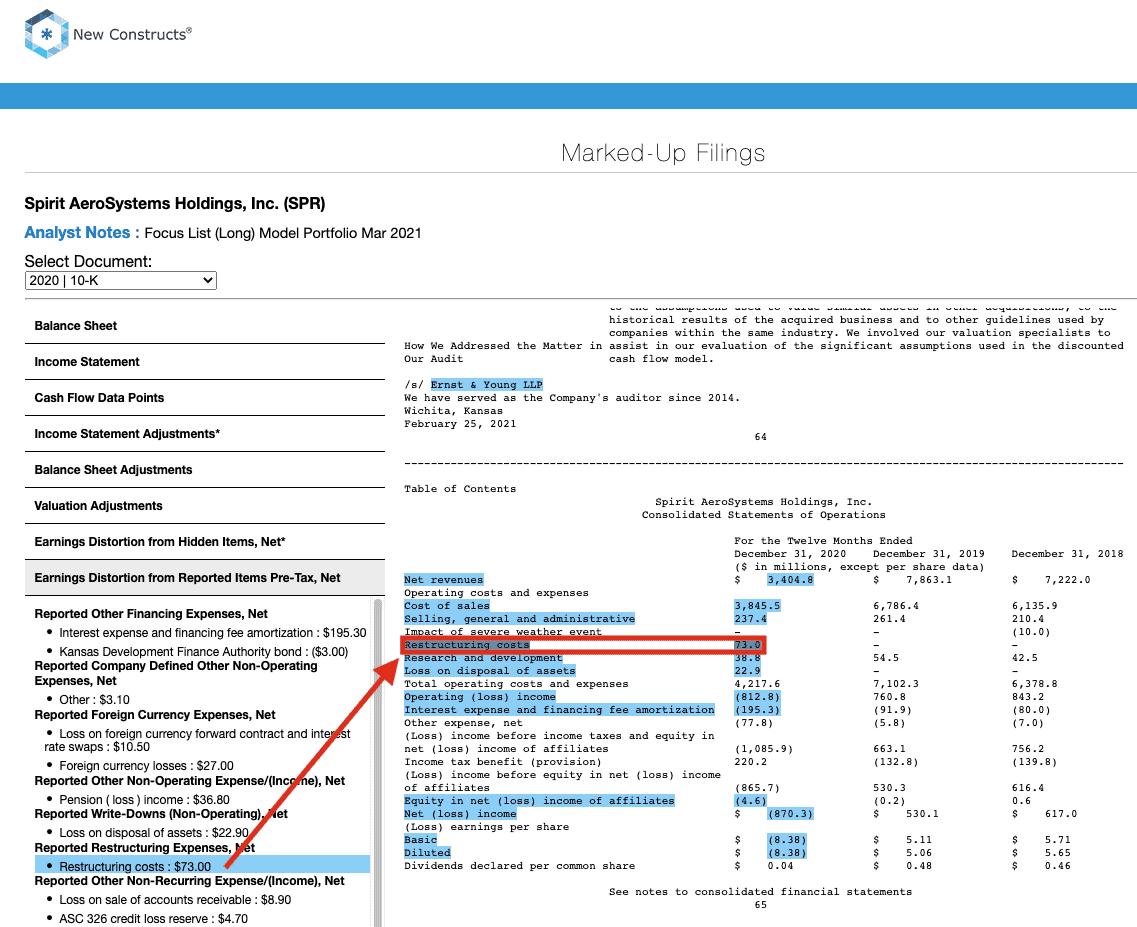The width and height of the screenshot is (1137, 927).
Task: Click highlighted Cost of sales label
Action: pos(447,606)
